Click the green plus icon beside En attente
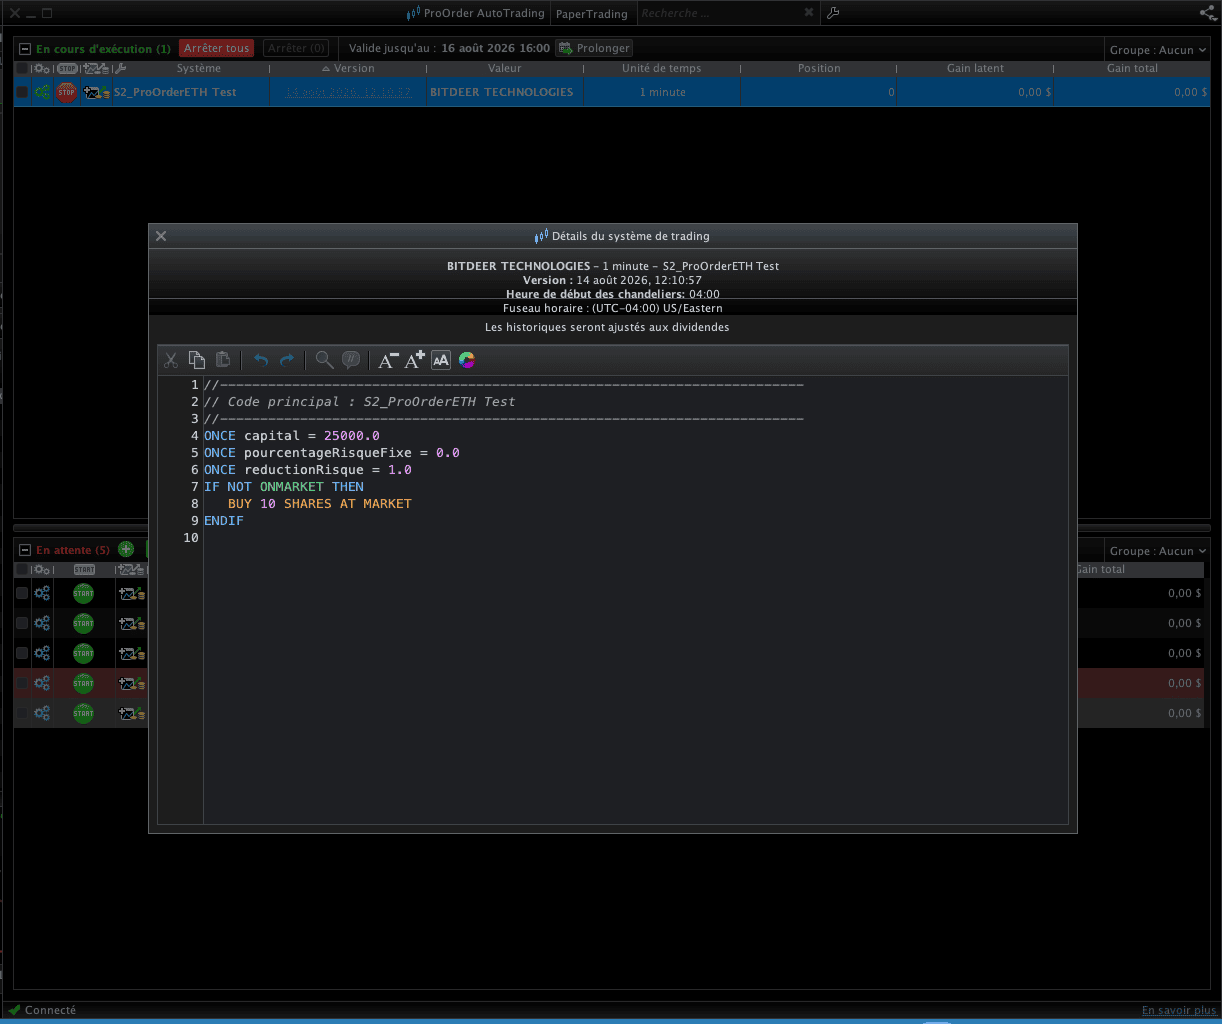This screenshot has height=1024, width=1222. 126,549
